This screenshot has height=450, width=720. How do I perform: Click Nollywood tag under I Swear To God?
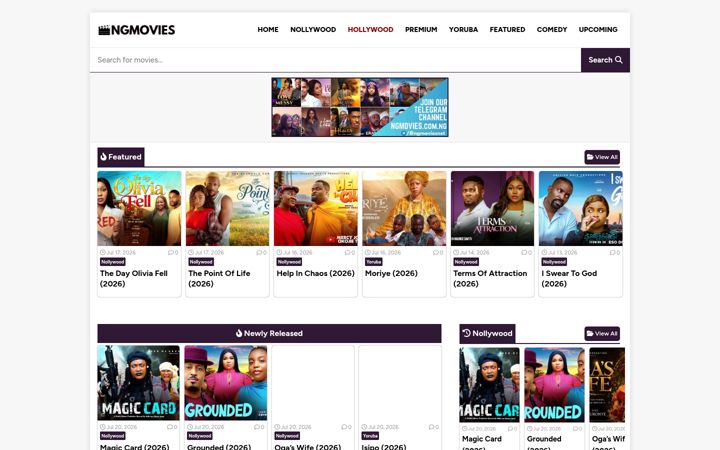pyautogui.click(x=554, y=262)
